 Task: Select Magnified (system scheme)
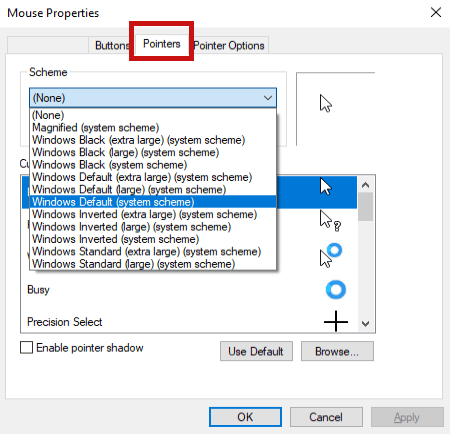pos(153,127)
